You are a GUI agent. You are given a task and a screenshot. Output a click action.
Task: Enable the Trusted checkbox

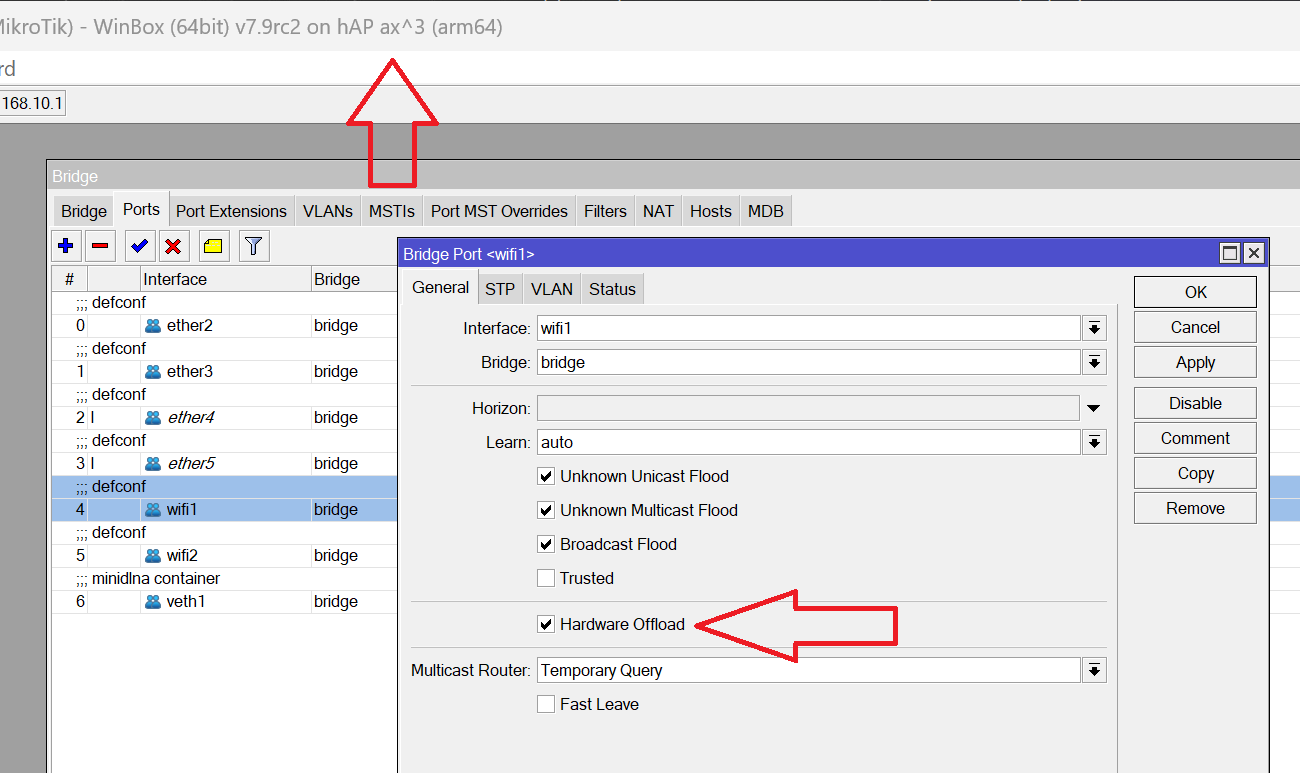[546, 578]
